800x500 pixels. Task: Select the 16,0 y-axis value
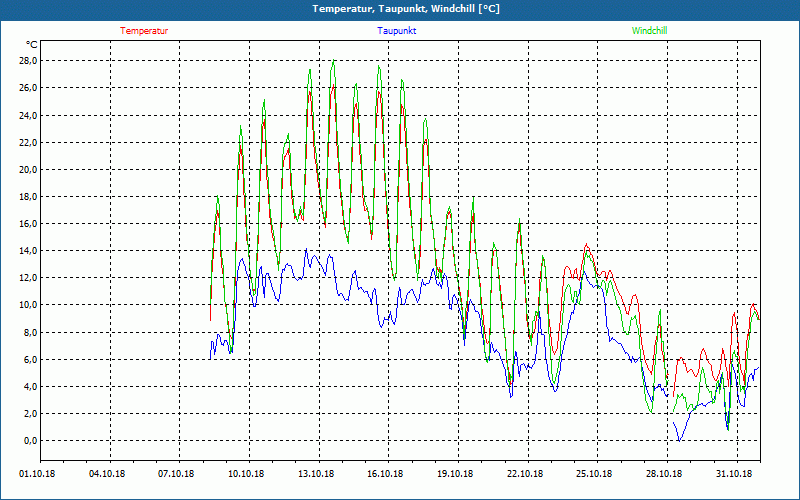(x=28, y=223)
